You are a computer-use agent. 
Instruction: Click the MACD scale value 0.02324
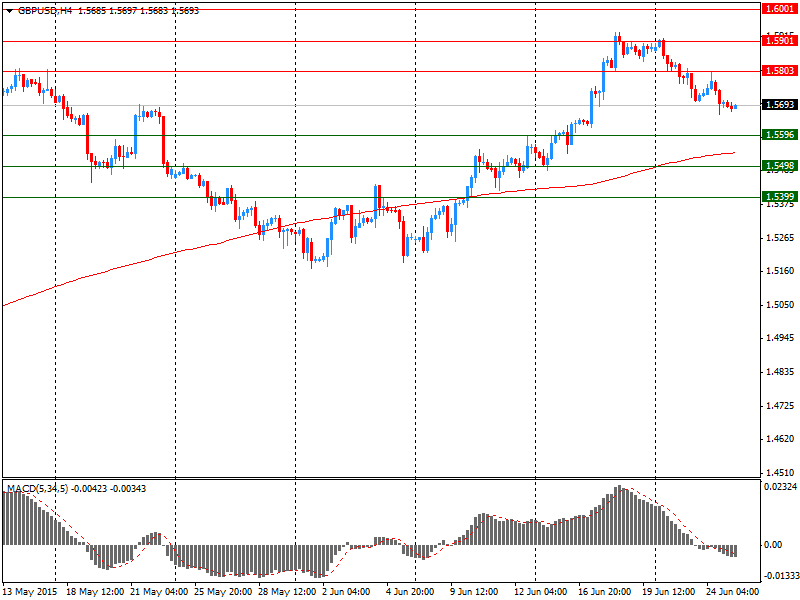click(780, 487)
